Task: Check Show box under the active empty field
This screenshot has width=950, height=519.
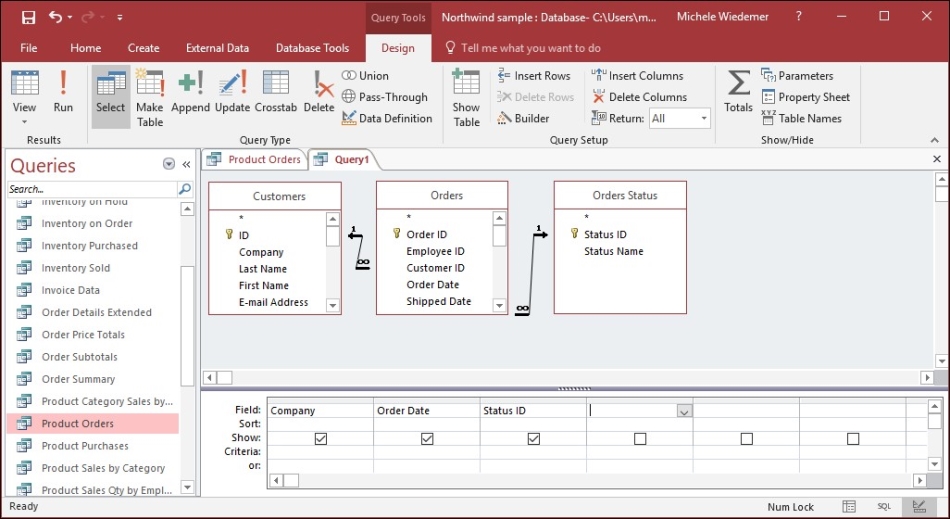Action: coord(640,438)
